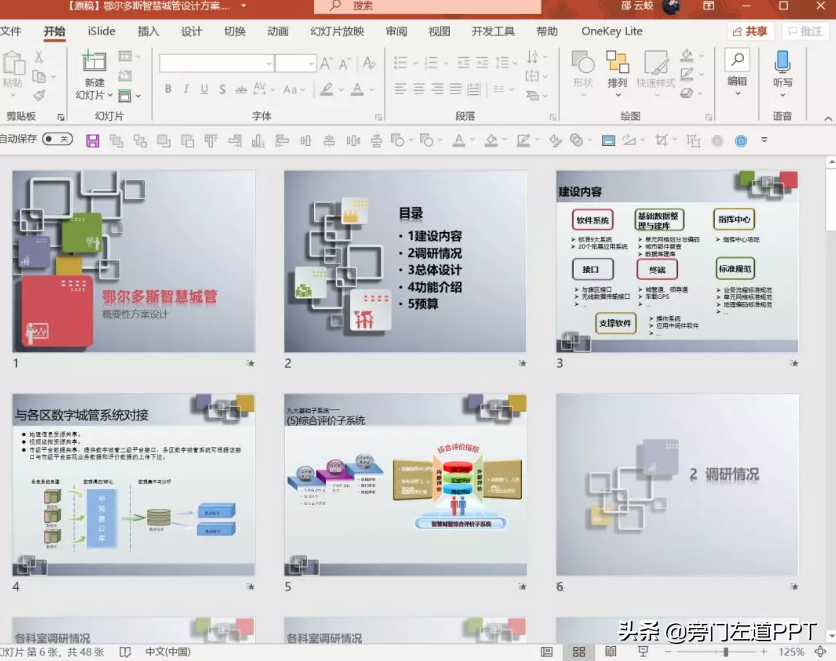Switch to the iSlide tab

coord(101,31)
